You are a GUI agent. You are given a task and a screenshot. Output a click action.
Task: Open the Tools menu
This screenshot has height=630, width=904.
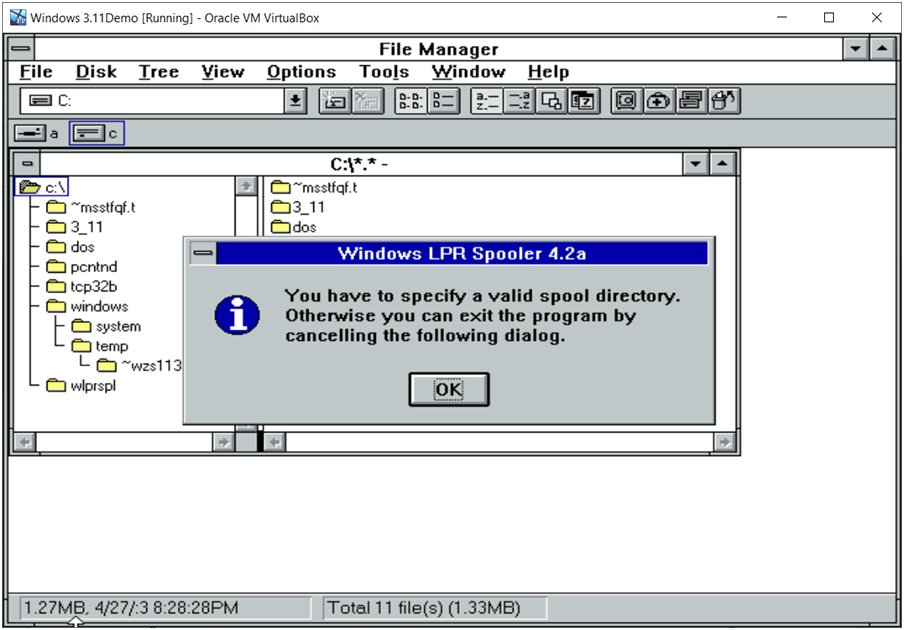point(384,71)
